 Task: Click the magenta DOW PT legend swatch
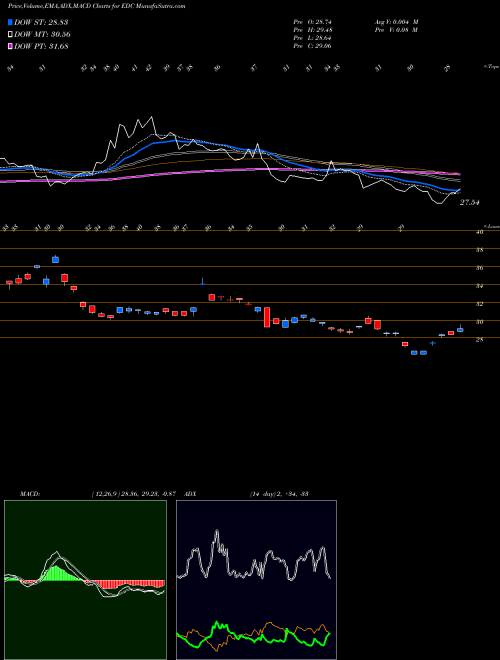point(10,46)
